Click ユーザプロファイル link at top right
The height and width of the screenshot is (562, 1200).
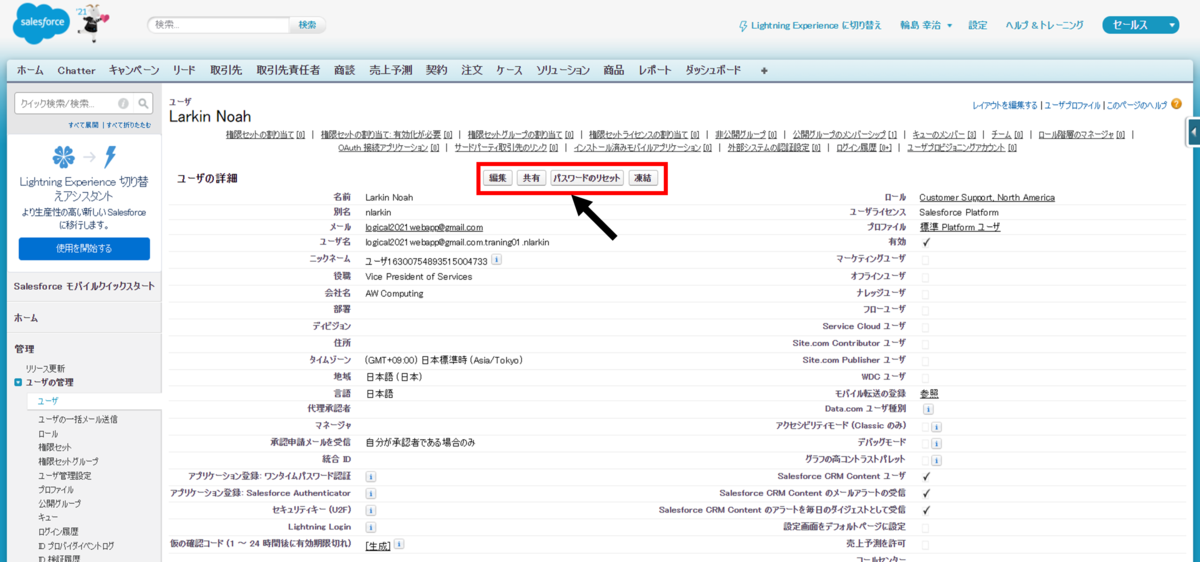(x=1072, y=104)
